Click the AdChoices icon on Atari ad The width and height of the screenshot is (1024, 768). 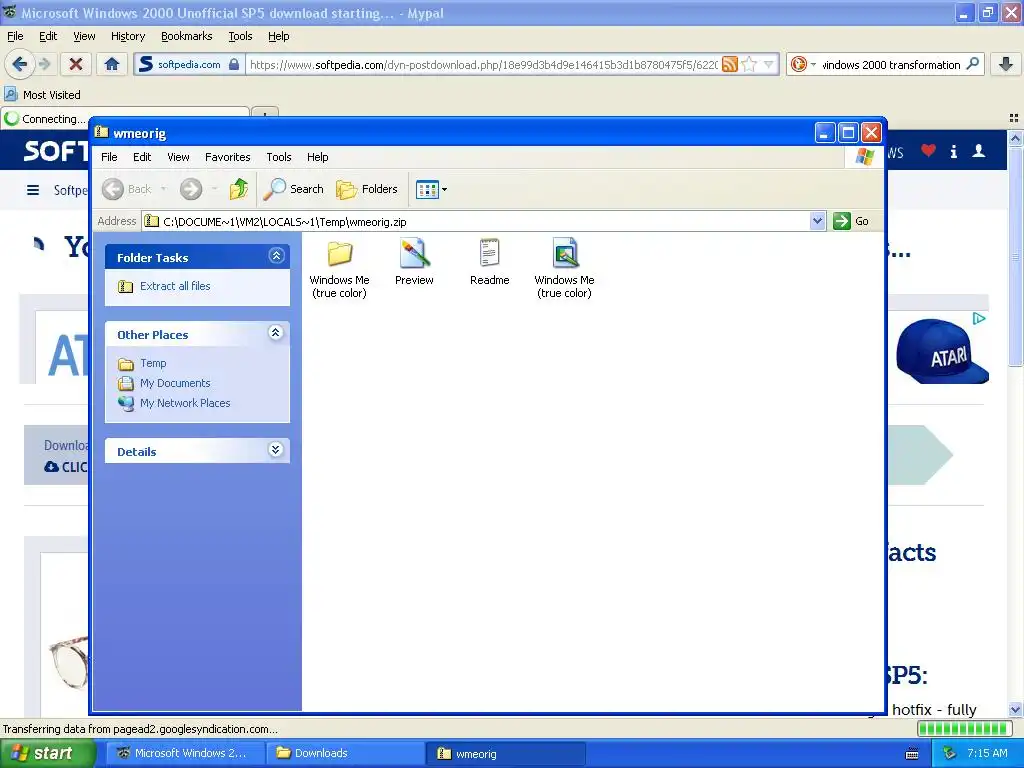pyautogui.click(x=979, y=319)
